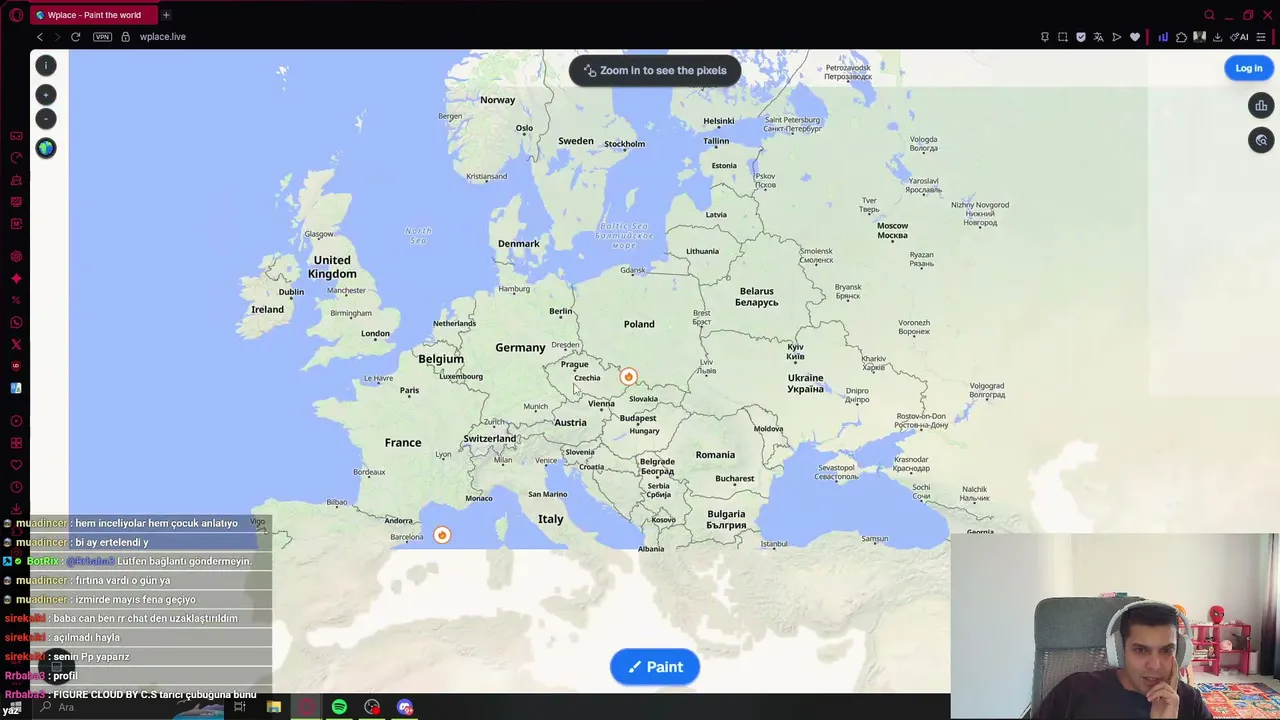Open WhatsApp in the Opera sidebar
This screenshot has height=720, width=1280.
[16, 322]
